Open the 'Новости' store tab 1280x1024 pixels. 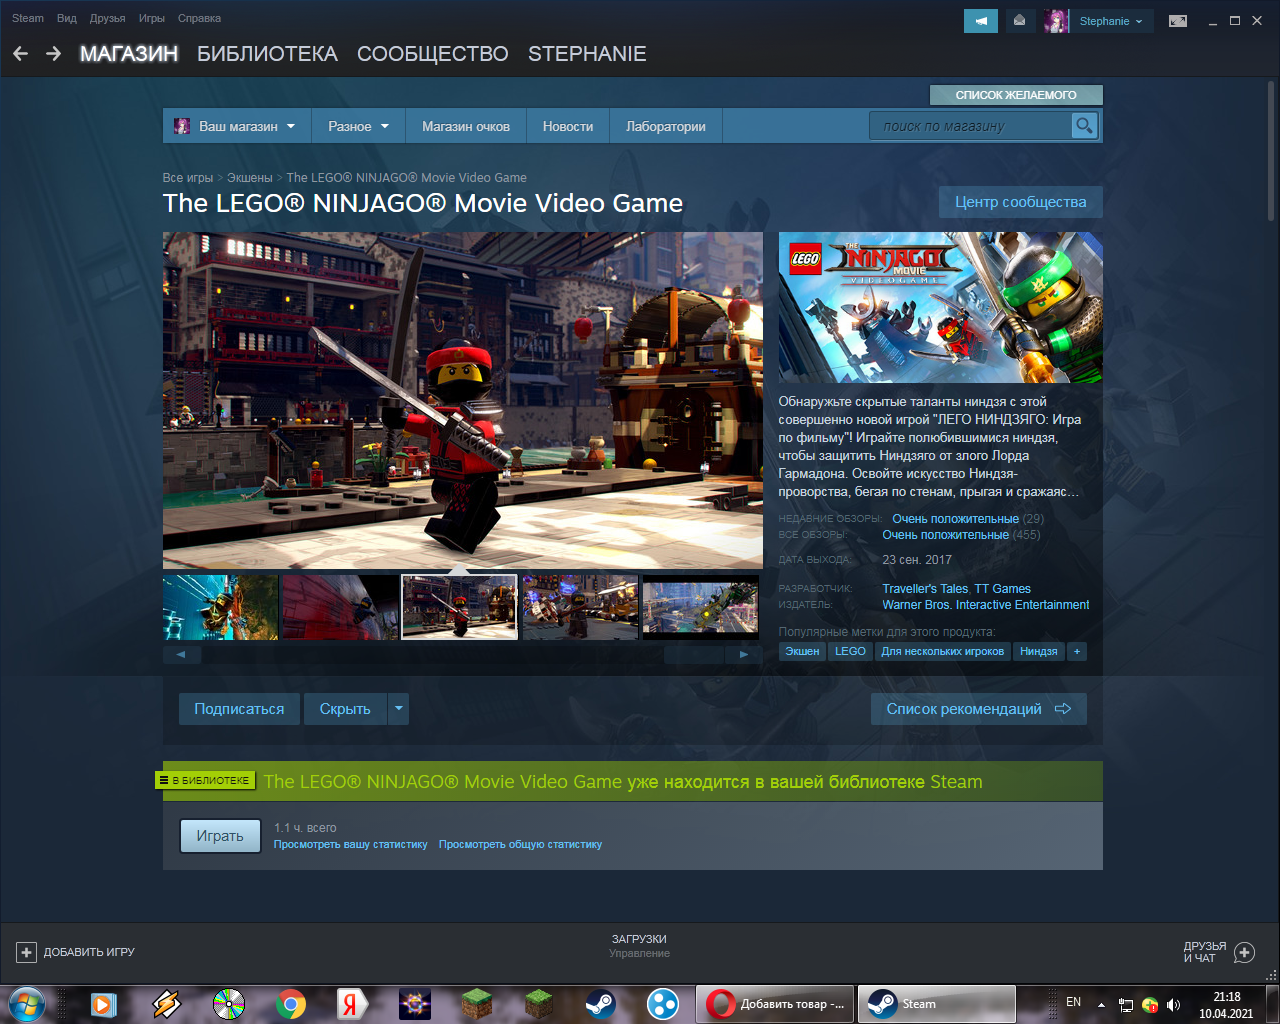click(568, 126)
